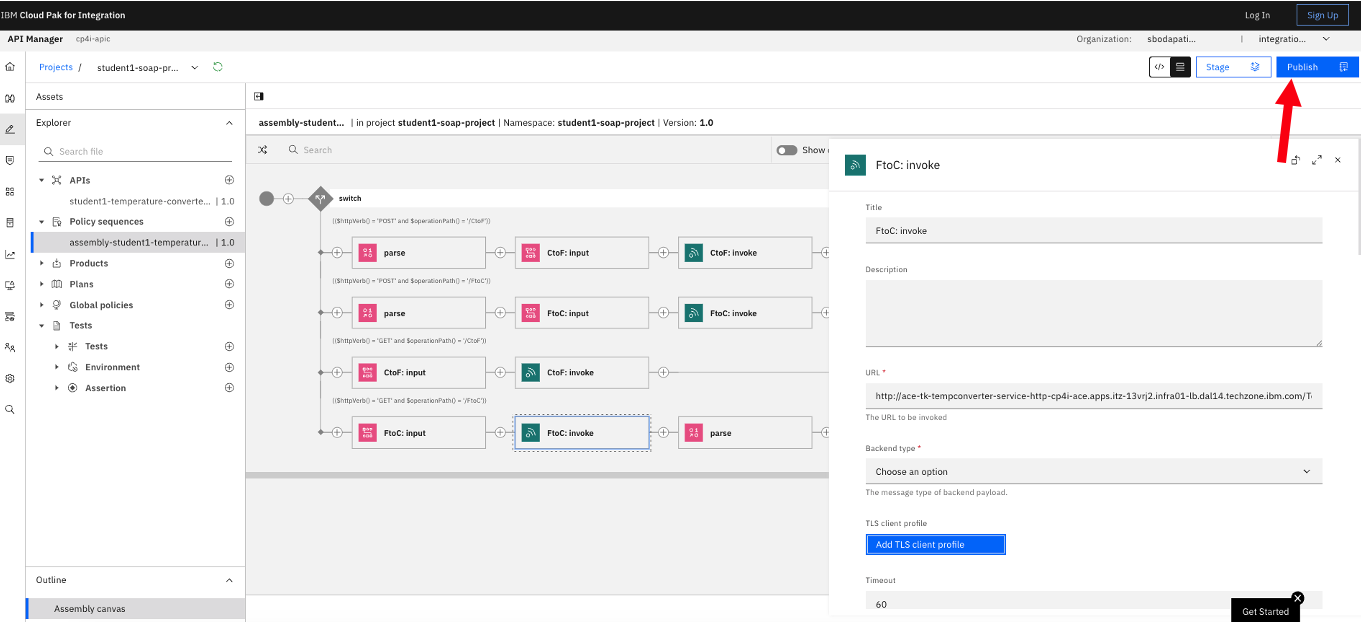1361x630 pixels.
Task: Add a new Plan with plus icon
Action: coord(229,284)
